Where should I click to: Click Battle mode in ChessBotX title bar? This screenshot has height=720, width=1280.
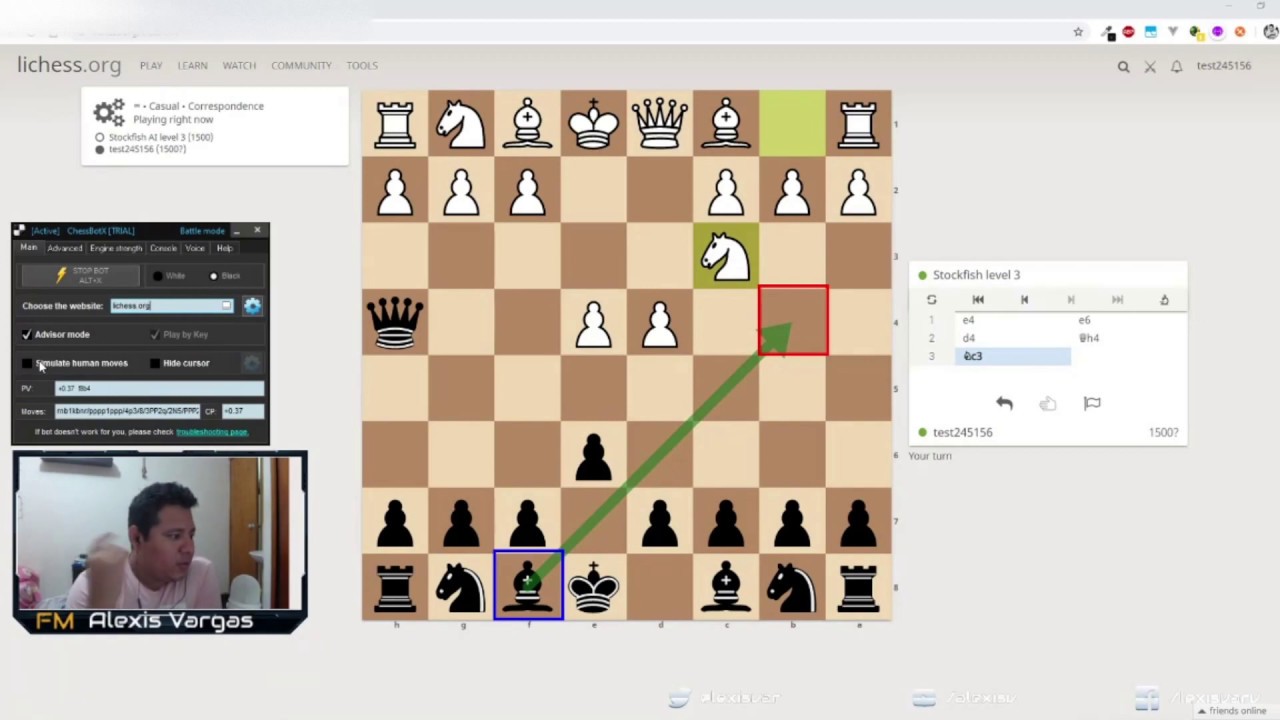click(x=202, y=231)
